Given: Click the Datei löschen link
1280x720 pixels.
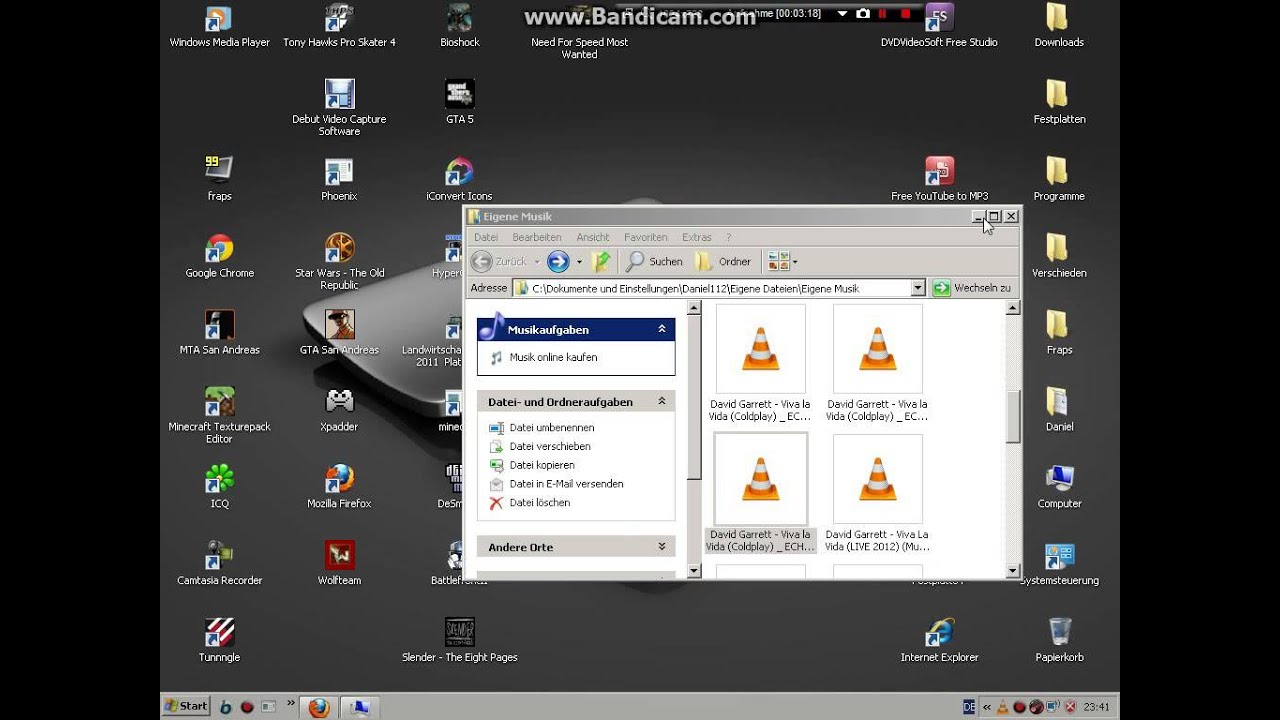Looking at the screenshot, I should [540, 503].
